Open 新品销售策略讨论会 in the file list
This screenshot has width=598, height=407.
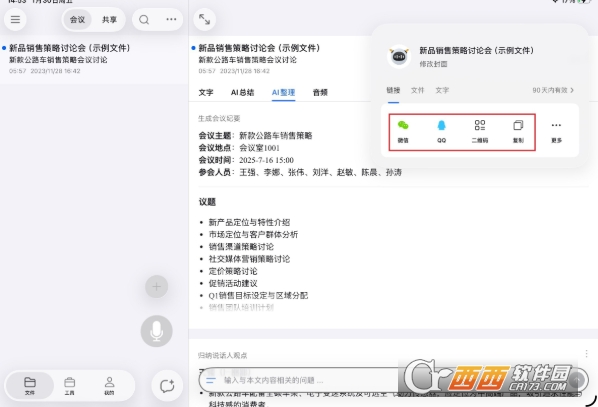click(x=94, y=59)
